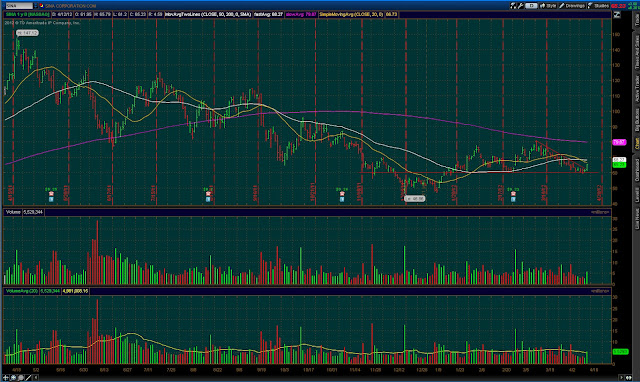Select the crosshair cursor tool at bottom left
The image size is (640, 382).
[6, 378]
